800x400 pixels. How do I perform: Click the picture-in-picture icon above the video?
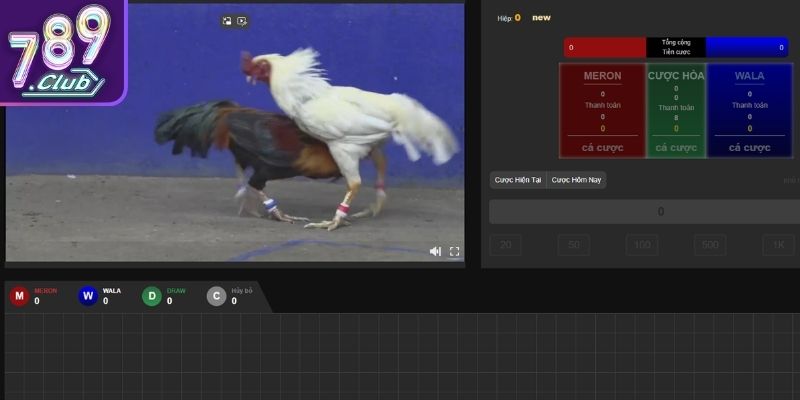click(227, 20)
